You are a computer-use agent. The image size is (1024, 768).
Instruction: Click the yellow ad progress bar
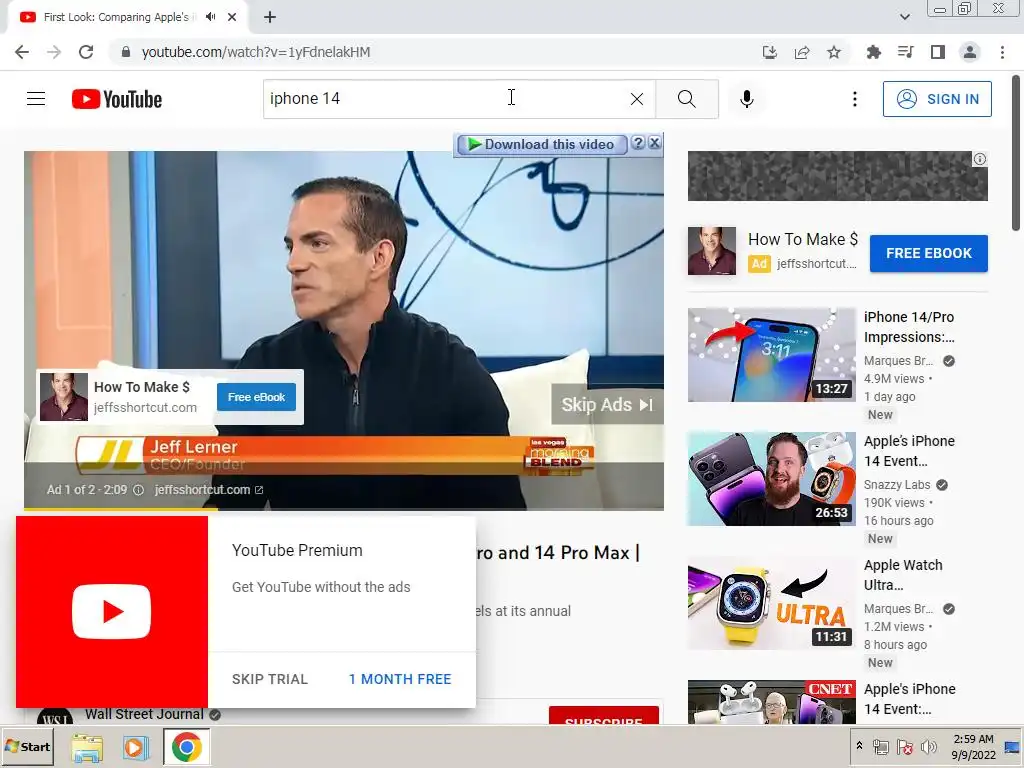pos(121,508)
